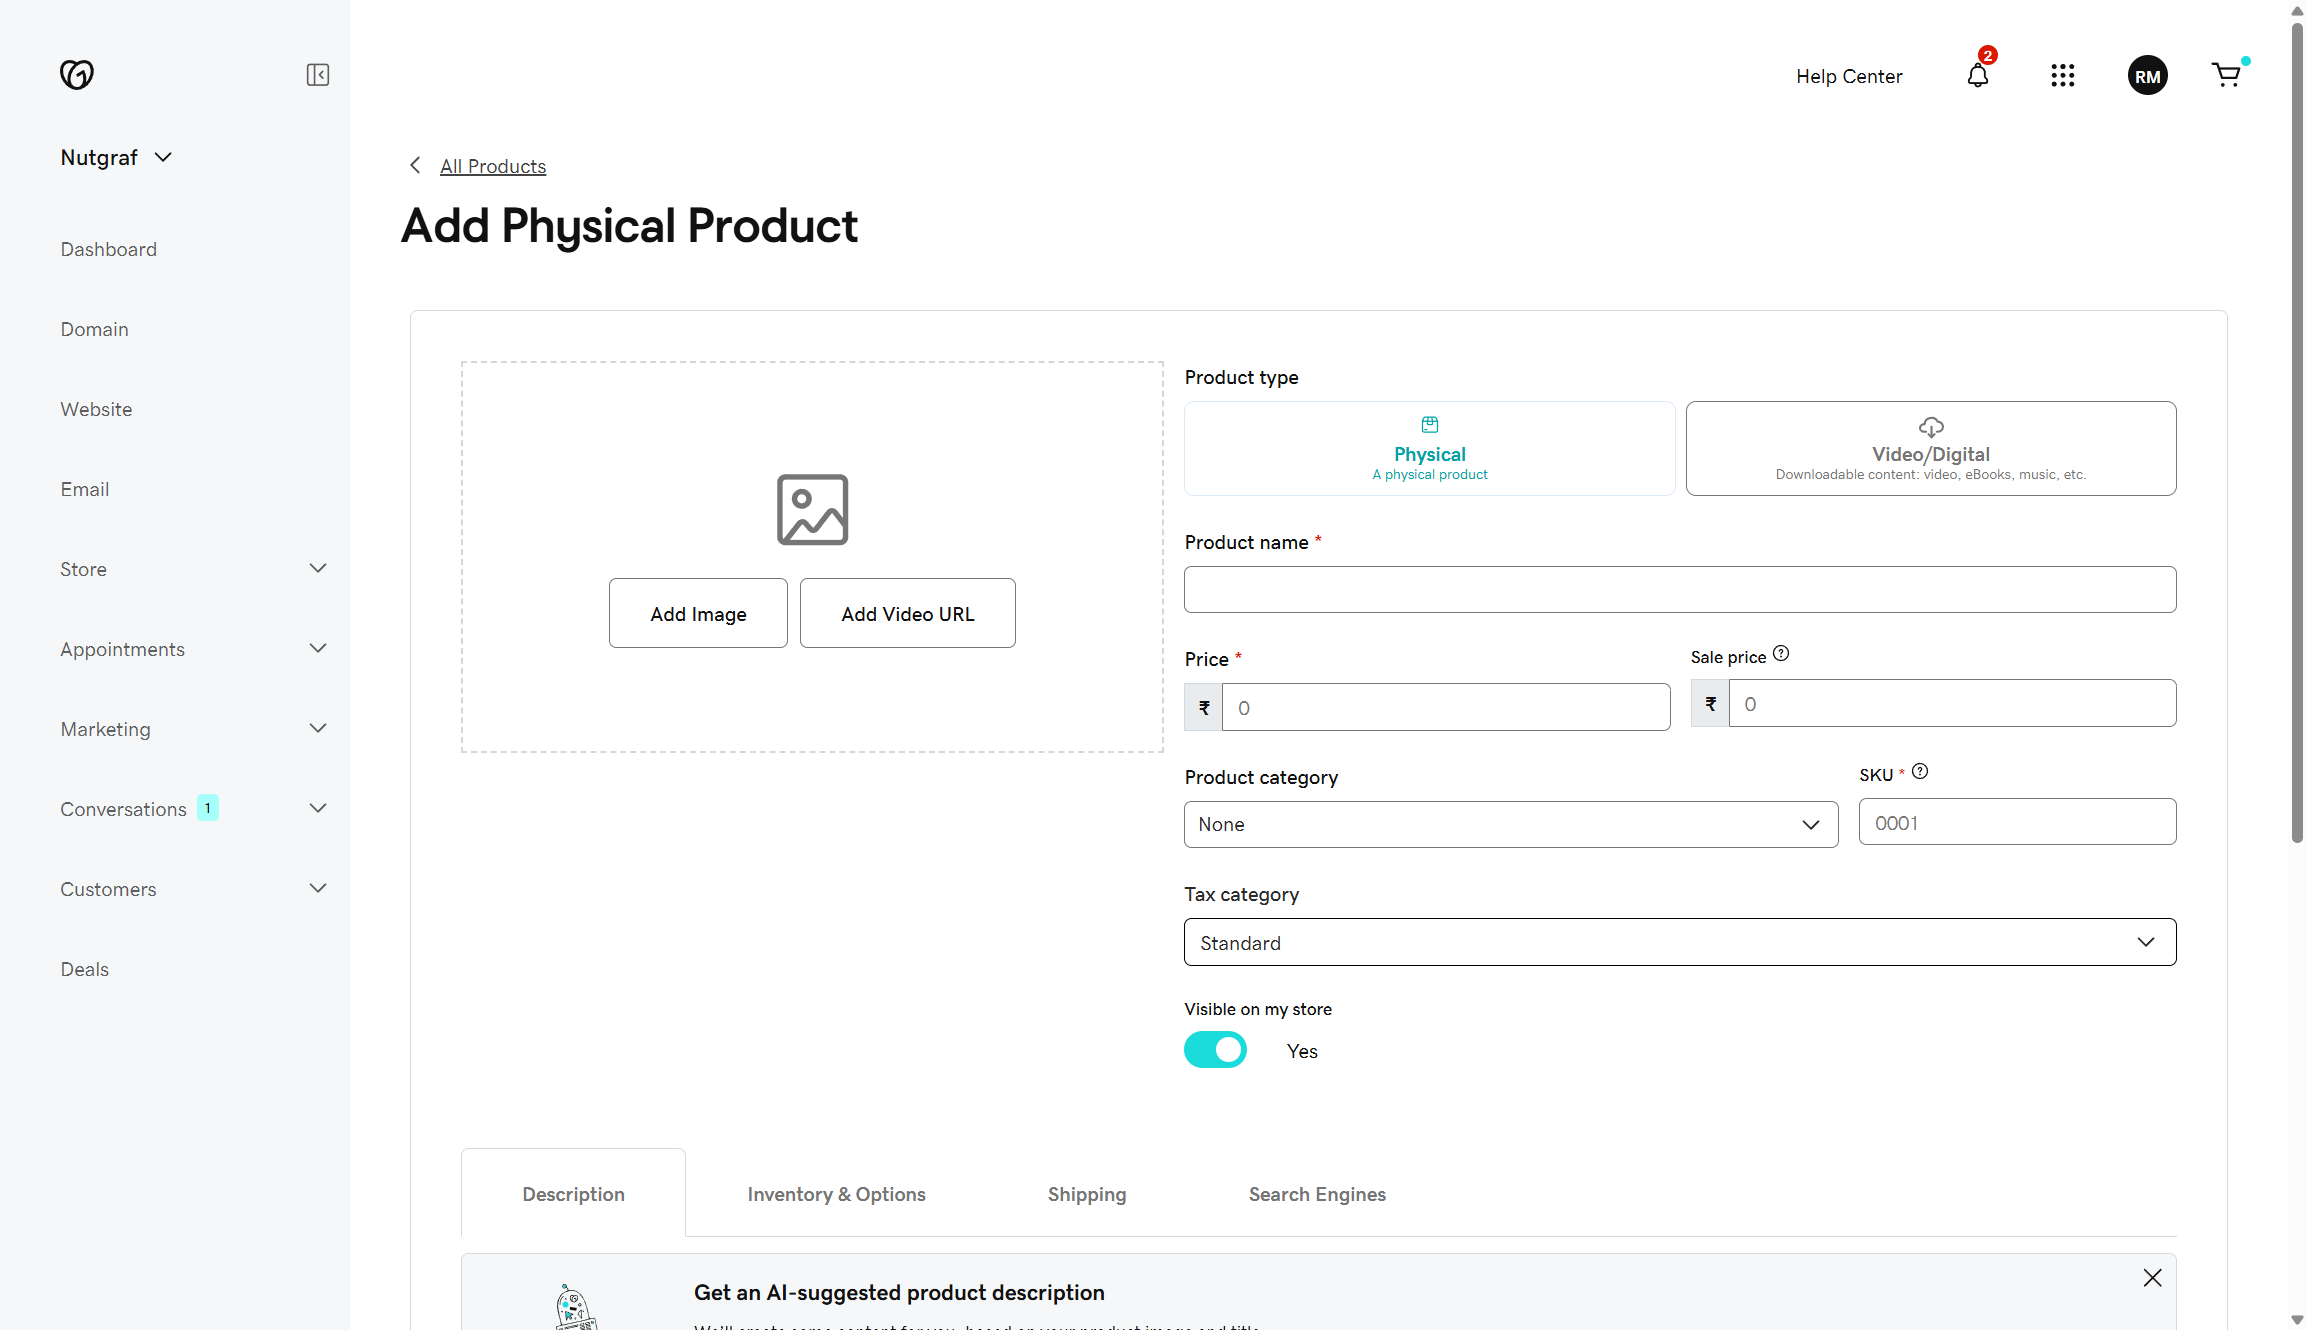Click the GoDaddy logo
The image size is (2307, 1330).
[78, 74]
